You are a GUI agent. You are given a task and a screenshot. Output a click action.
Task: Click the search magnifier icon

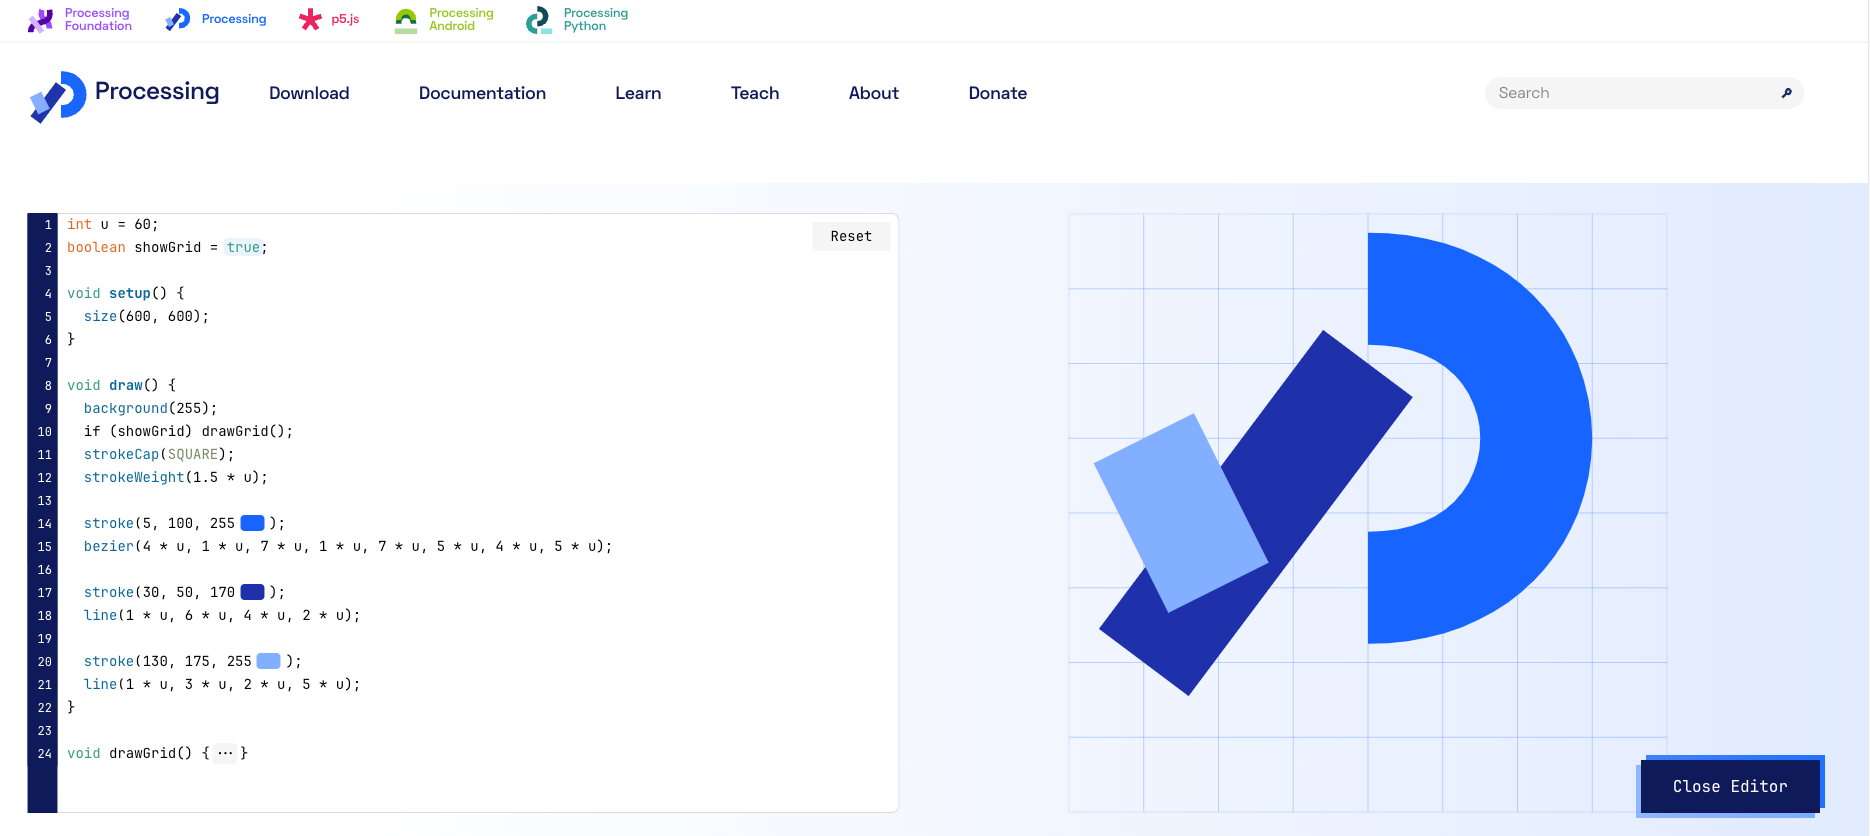[1786, 93]
